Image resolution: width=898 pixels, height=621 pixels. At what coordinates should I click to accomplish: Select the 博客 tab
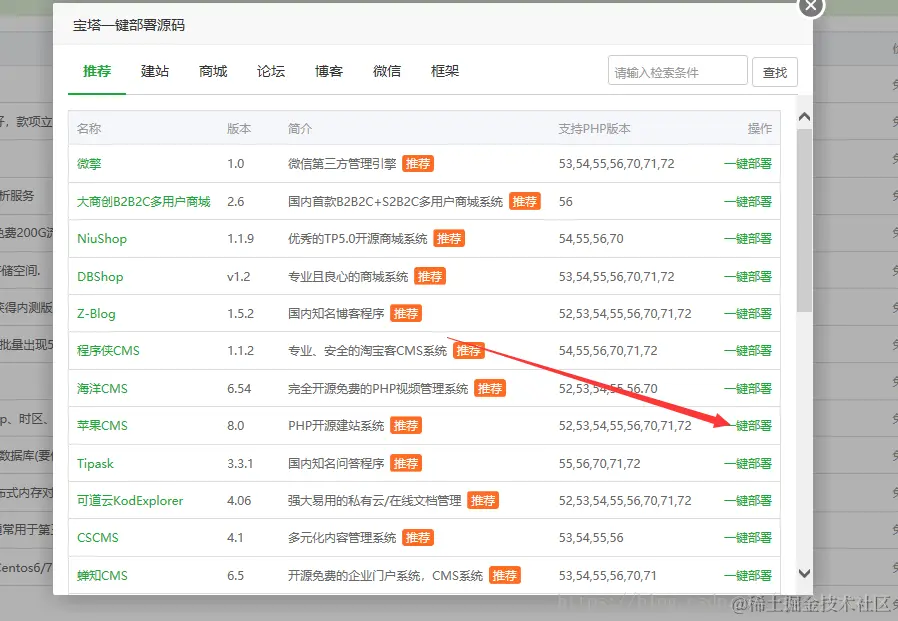(x=329, y=71)
